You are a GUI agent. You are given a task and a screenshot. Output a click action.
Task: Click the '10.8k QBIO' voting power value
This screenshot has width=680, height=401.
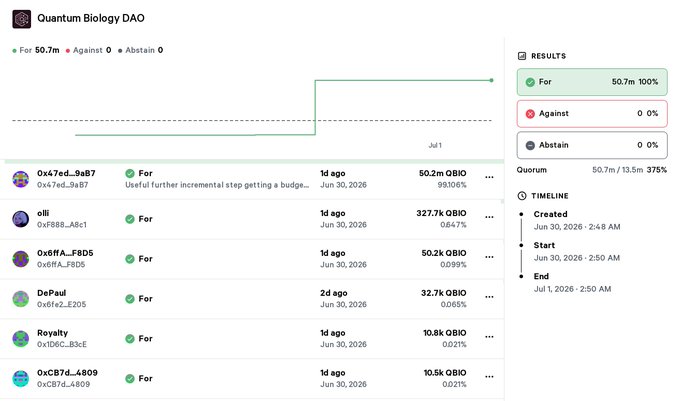[445, 333]
